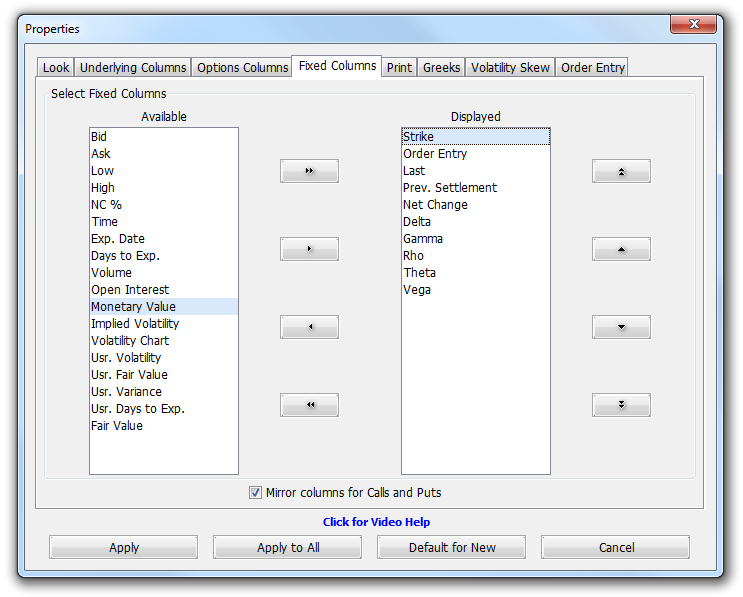Click the Apply to All button
This screenshot has height=597, width=743.
[288, 547]
